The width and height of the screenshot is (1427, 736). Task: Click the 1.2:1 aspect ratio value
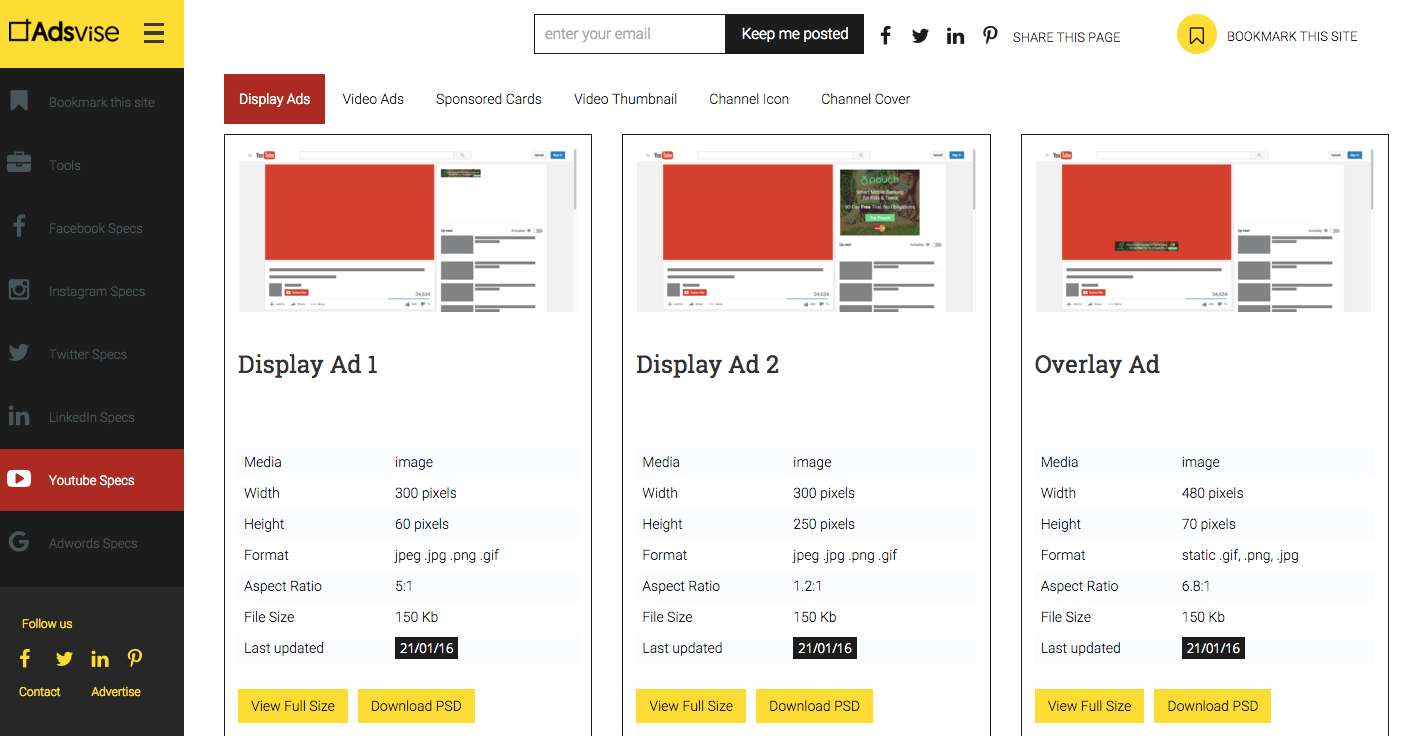(x=809, y=586)
